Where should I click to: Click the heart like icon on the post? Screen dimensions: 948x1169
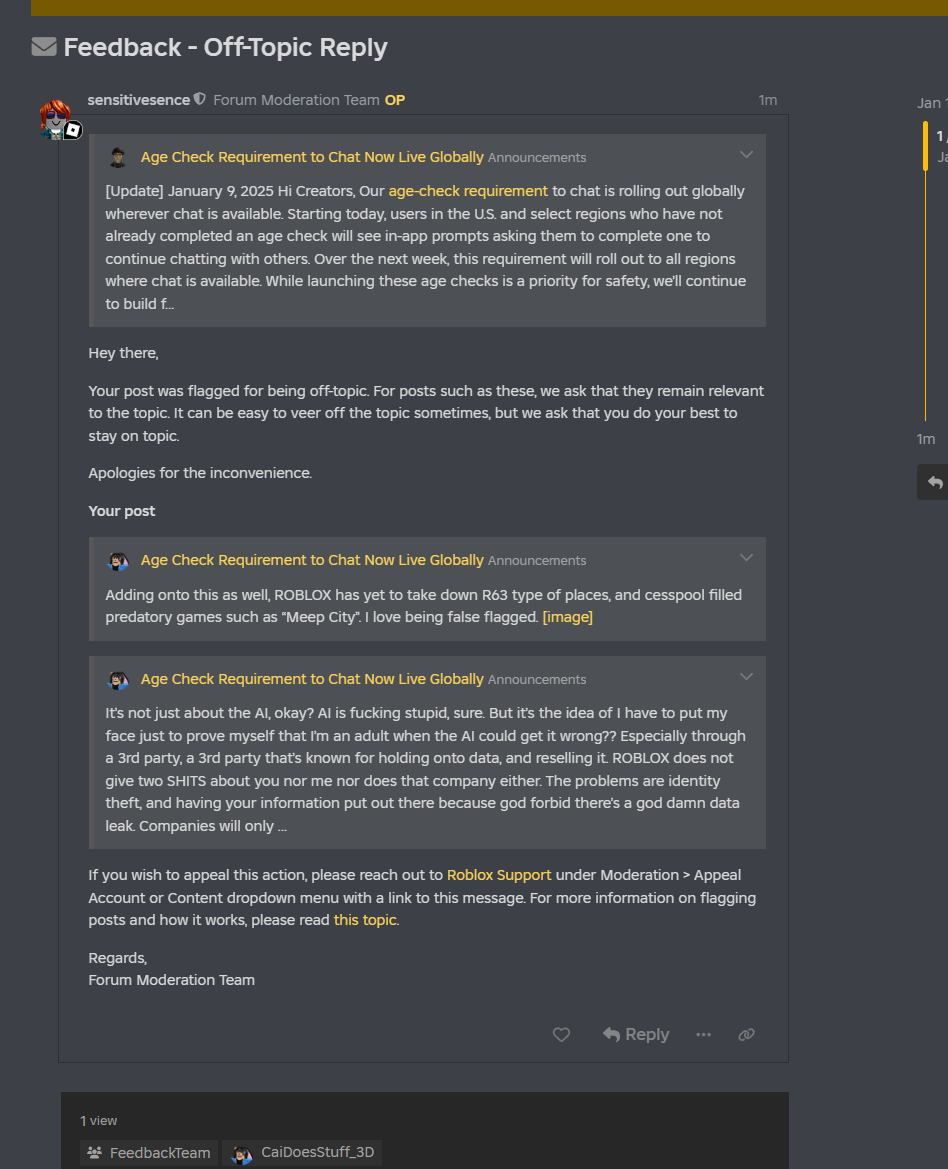click(x=561, y=1035)
